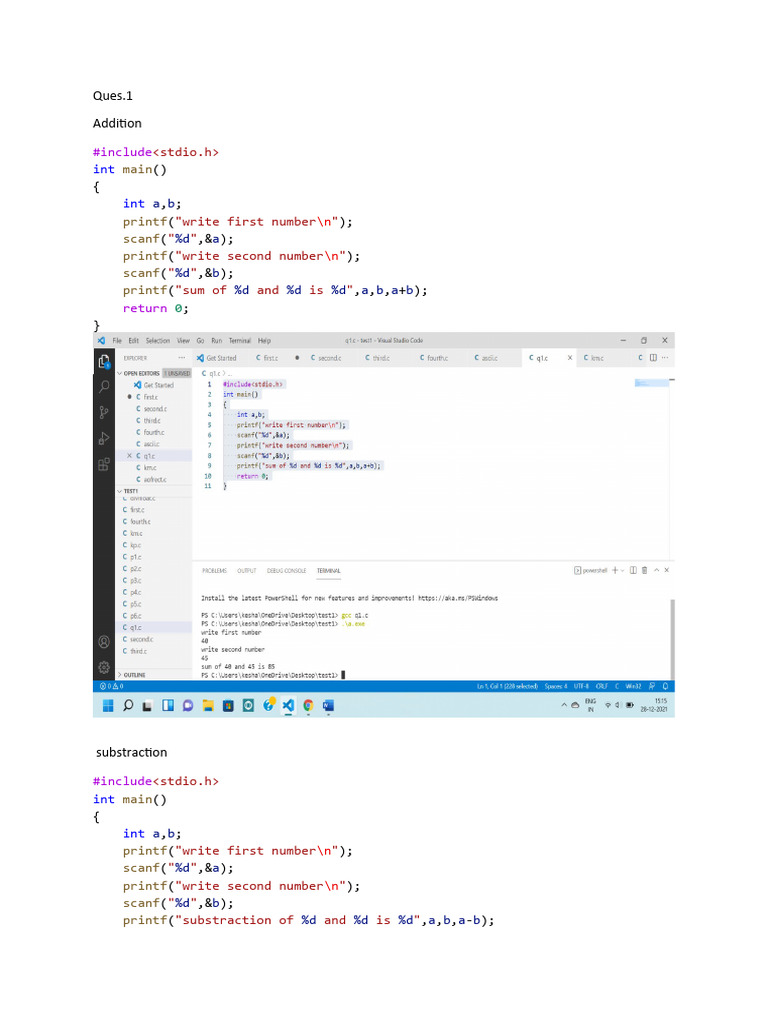Screen dimensions: 768x1024
Task: Open the DEBUG CONSOLE panel tab
Action: (287, 571)
